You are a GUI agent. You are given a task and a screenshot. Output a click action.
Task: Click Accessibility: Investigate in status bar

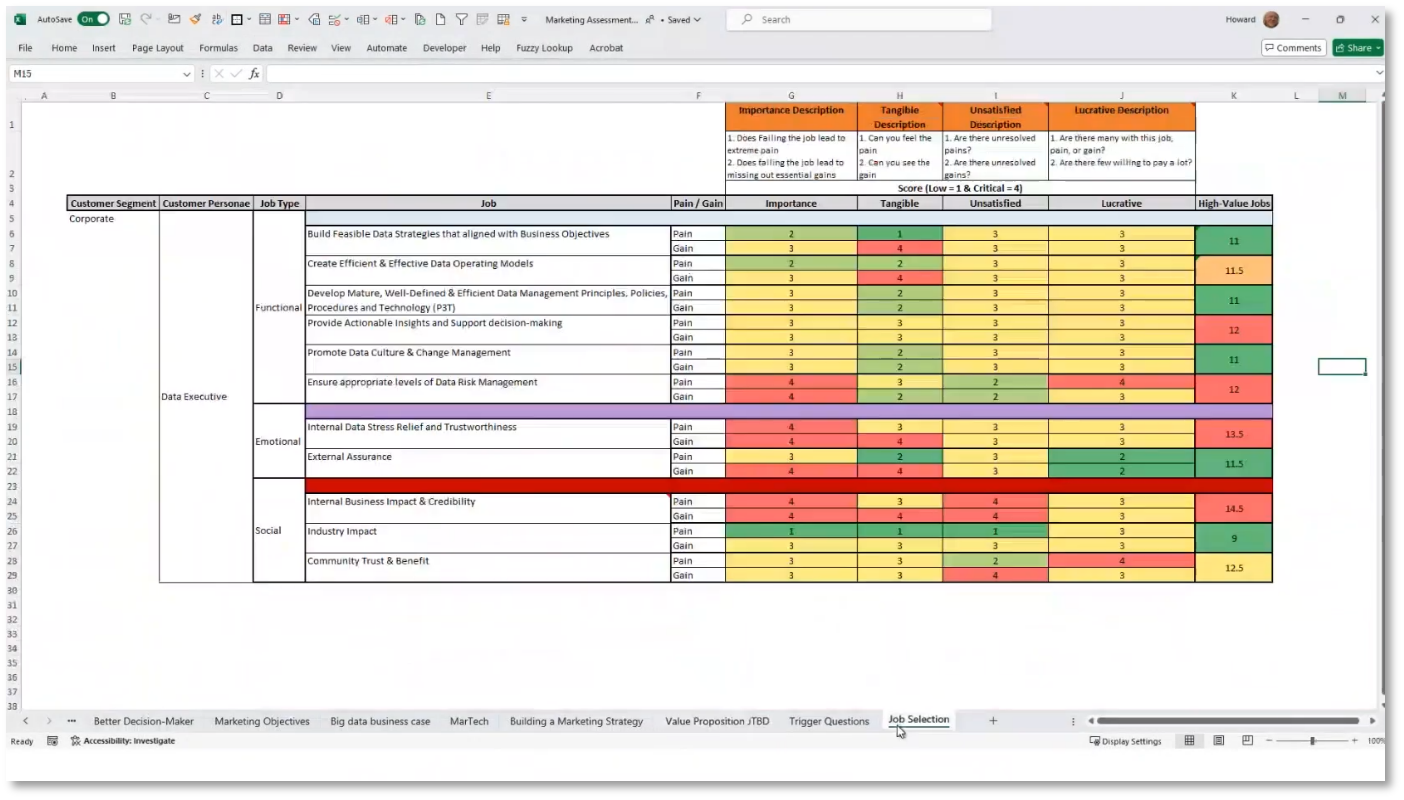(x=123, y=741)
